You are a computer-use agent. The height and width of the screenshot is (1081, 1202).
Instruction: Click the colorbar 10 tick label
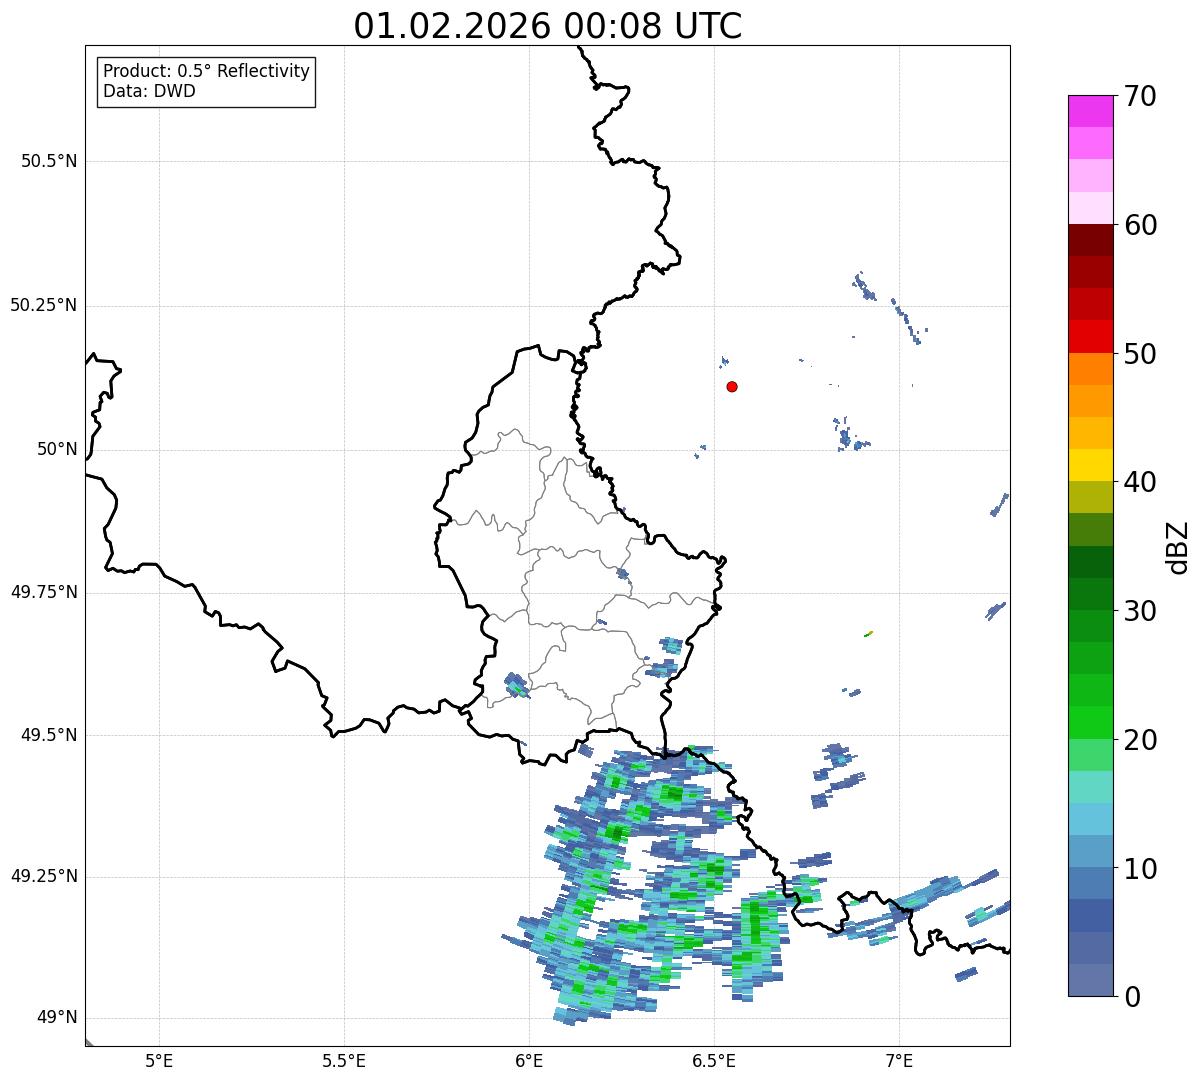coord(1140,869)
